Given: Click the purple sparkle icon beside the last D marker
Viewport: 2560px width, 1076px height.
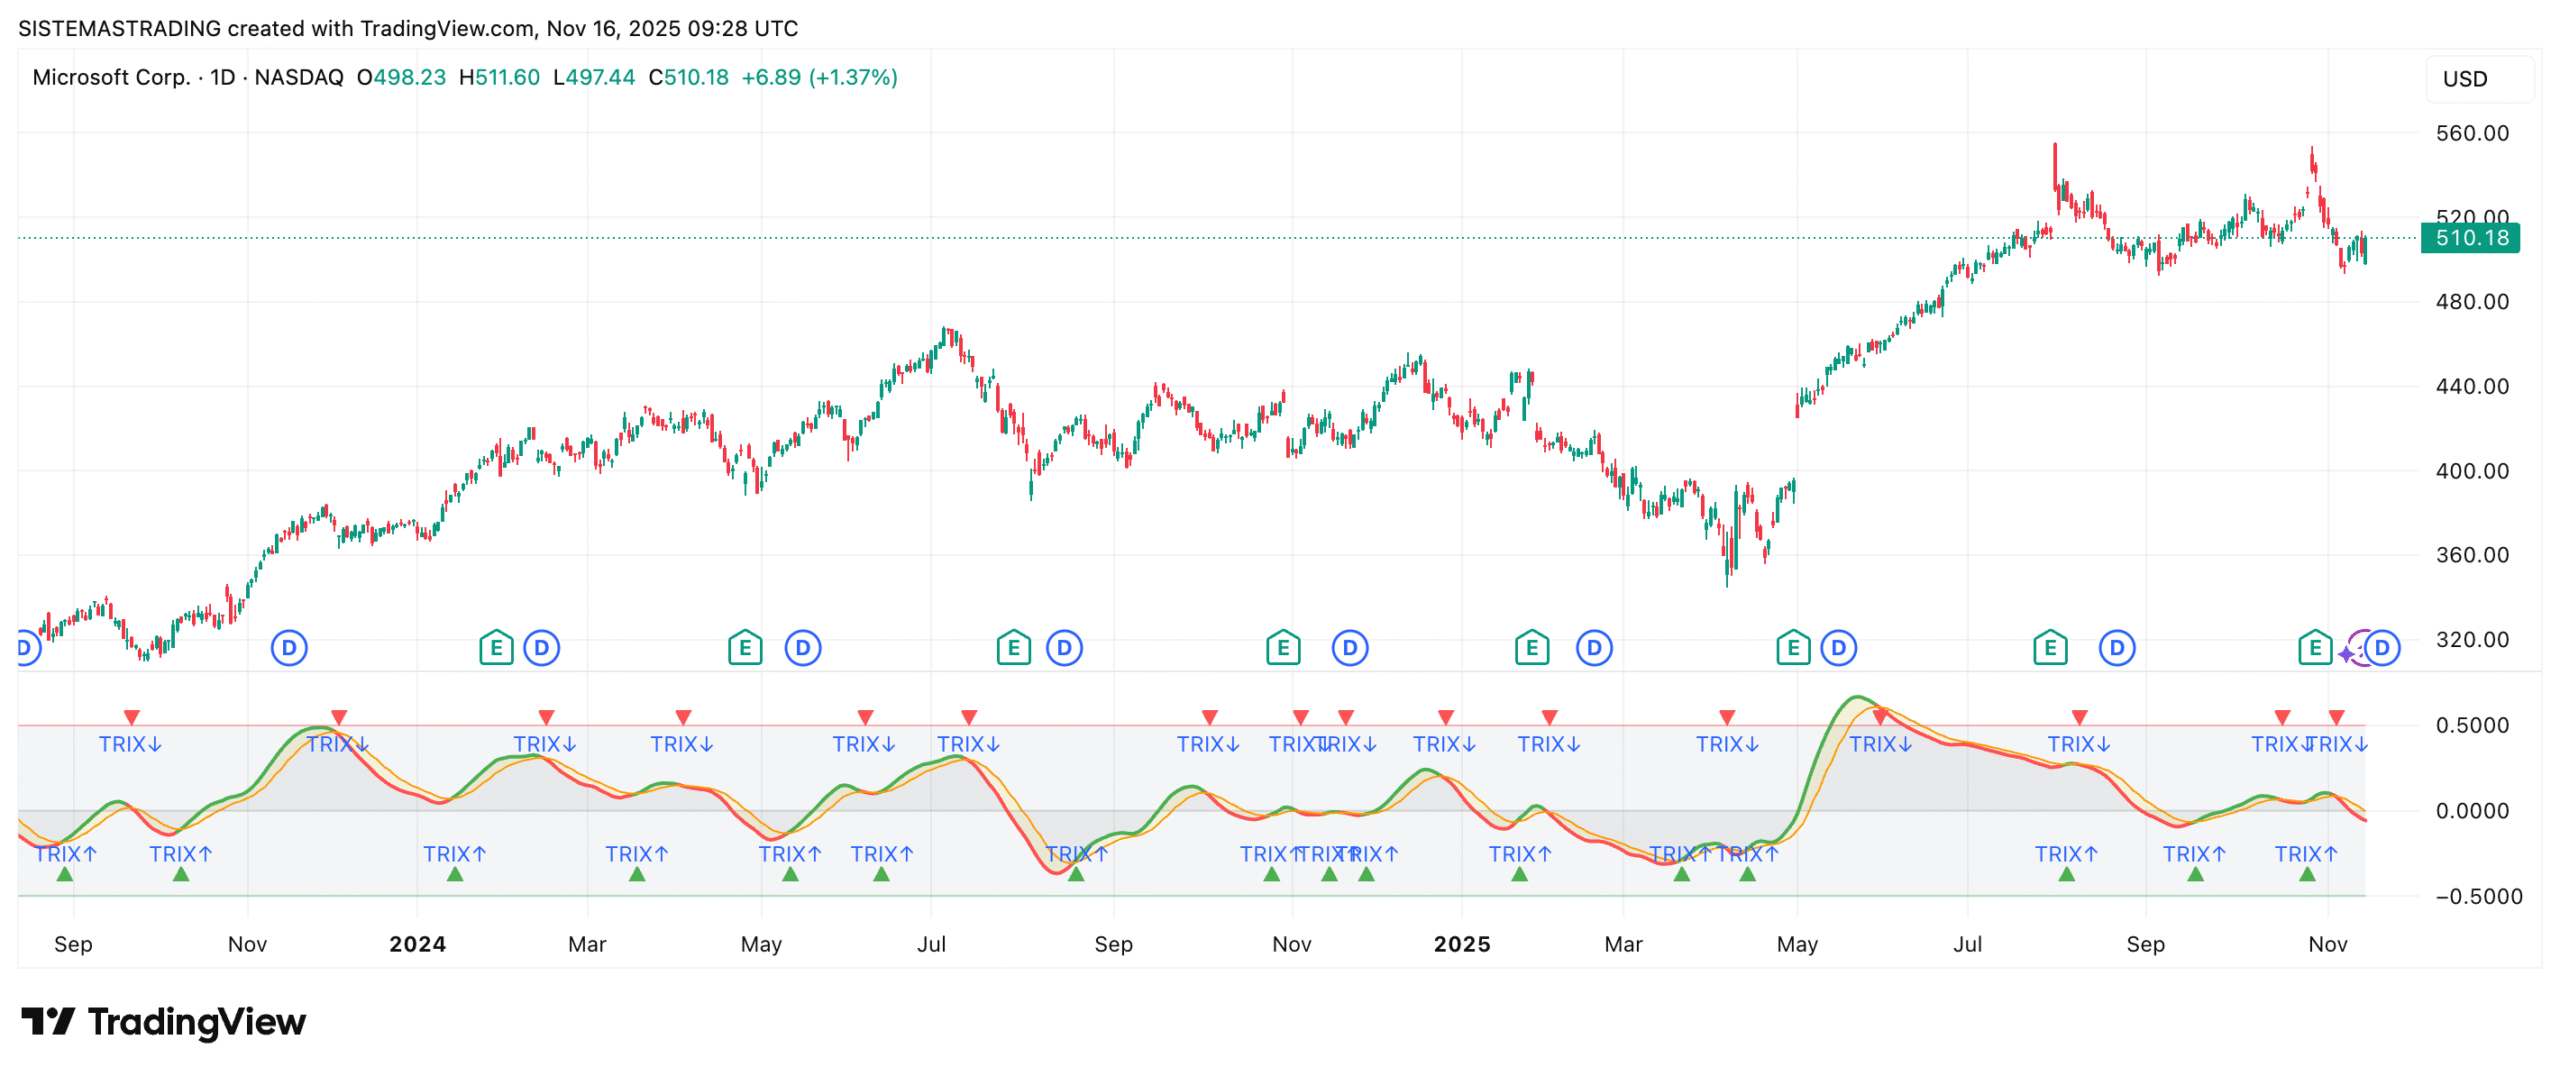Looking at the screenshot, I should pyautogui.click(x=2346, y=654).
